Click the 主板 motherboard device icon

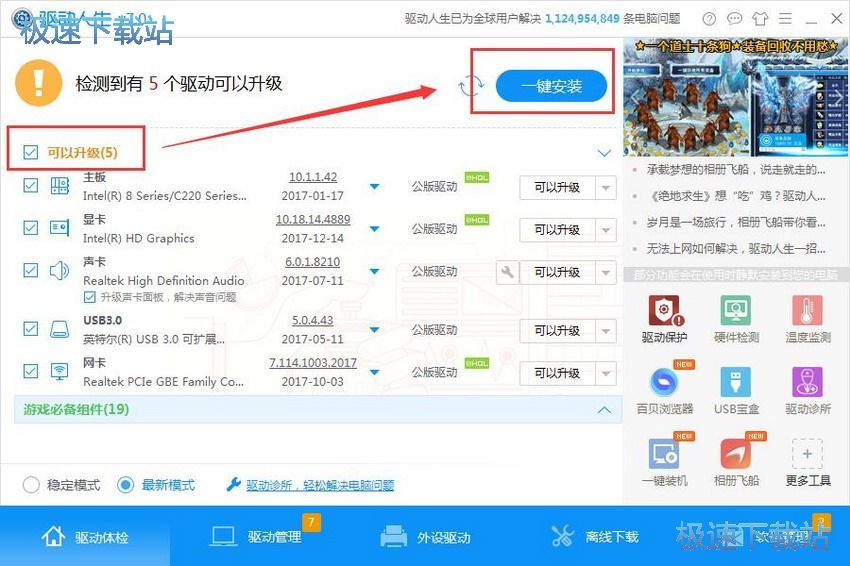[x=60, y=186]
